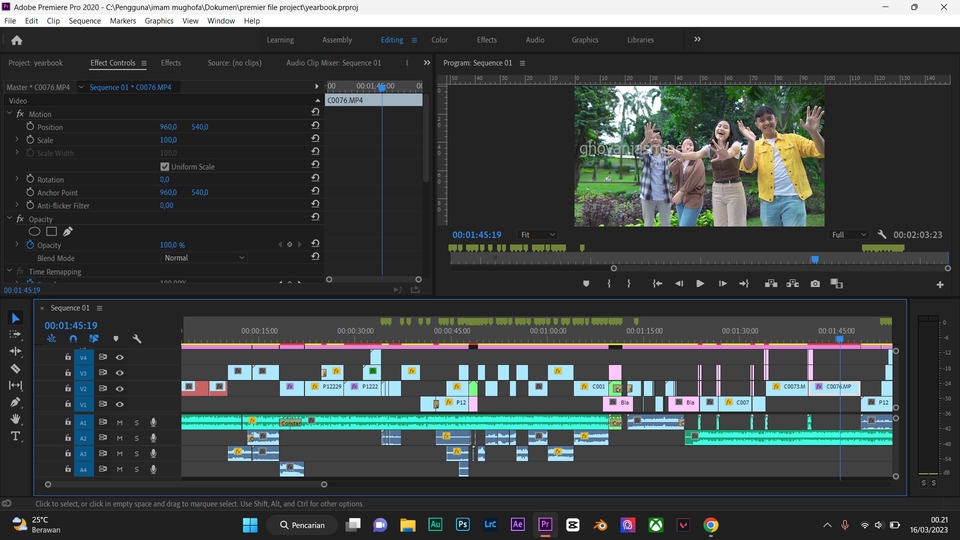The width and height of the screenshot is (960, 540).
Task: Open the Markers menu
Action: [x=122, y=21]
